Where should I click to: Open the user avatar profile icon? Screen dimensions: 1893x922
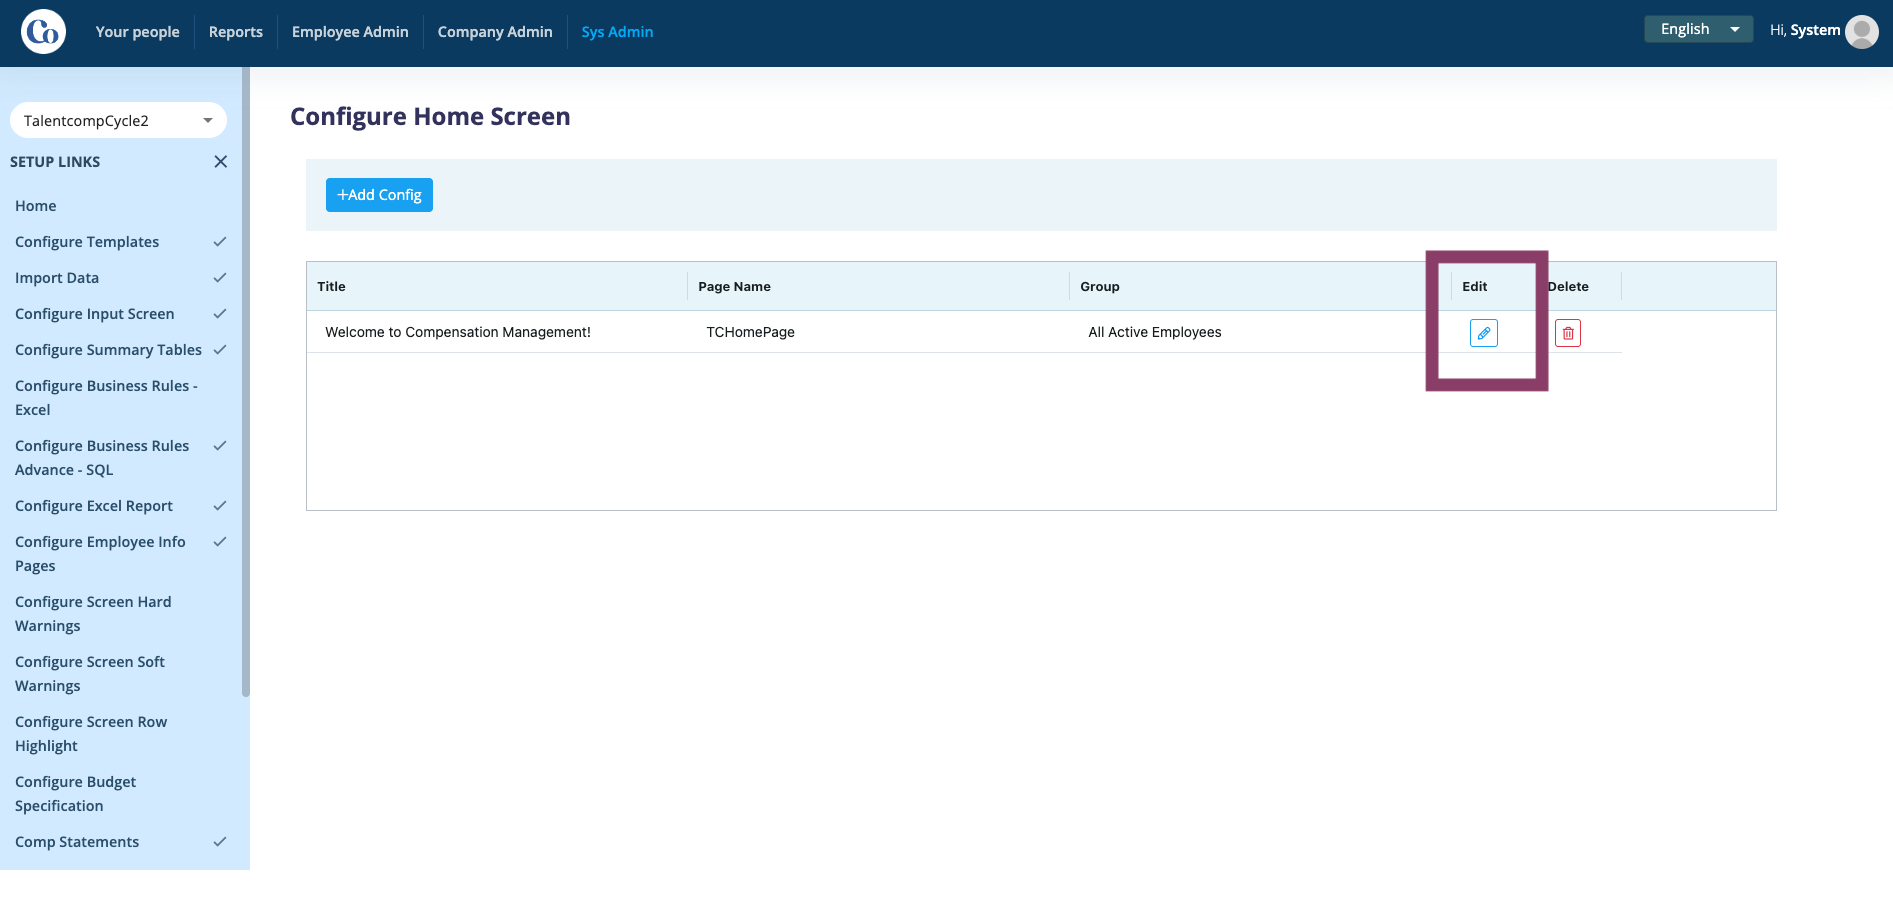tap(1861, 31)
